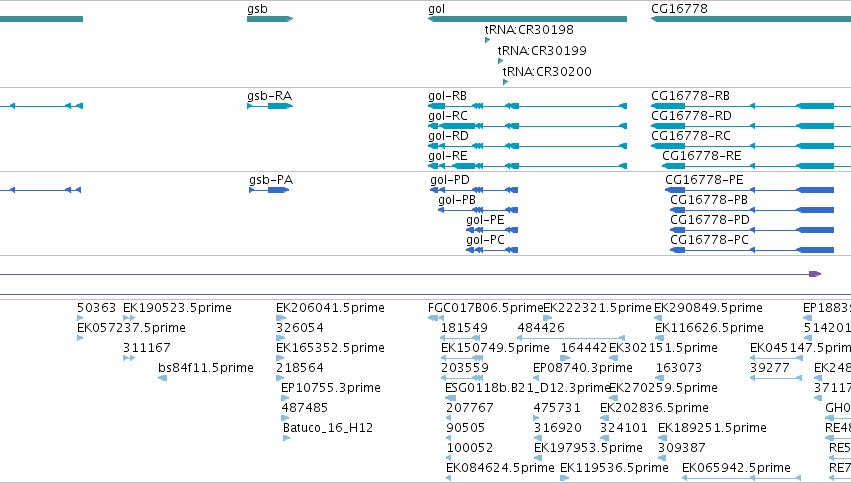Select the gol-PD protein feature
Image resolution: width=851 pixels, height=483 pixels.
[474, 190]
